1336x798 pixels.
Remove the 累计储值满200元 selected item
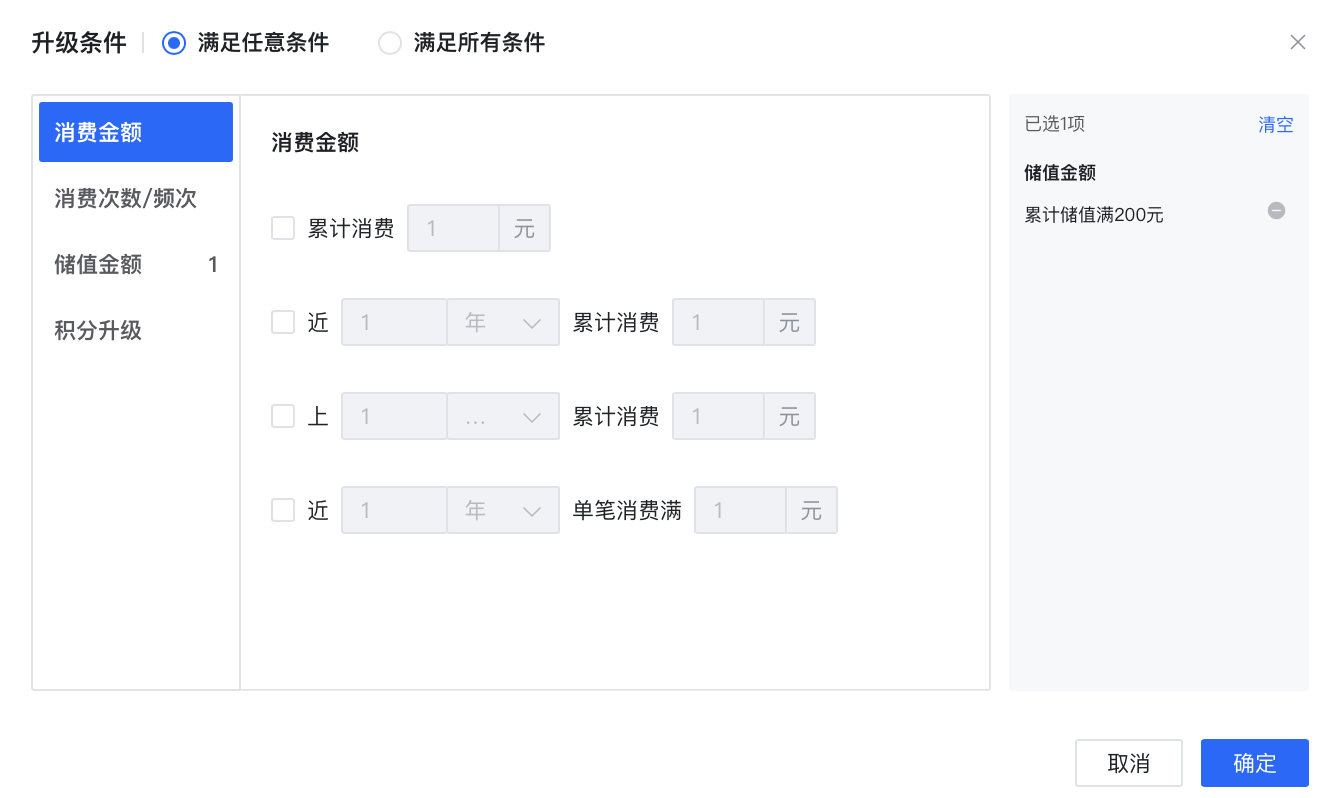click(x=1276, y=211)
